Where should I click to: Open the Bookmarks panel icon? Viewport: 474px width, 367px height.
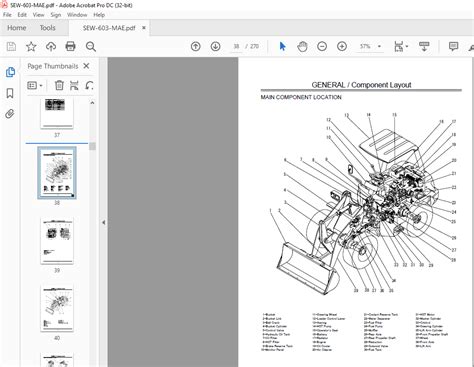[x=10, y=93]
